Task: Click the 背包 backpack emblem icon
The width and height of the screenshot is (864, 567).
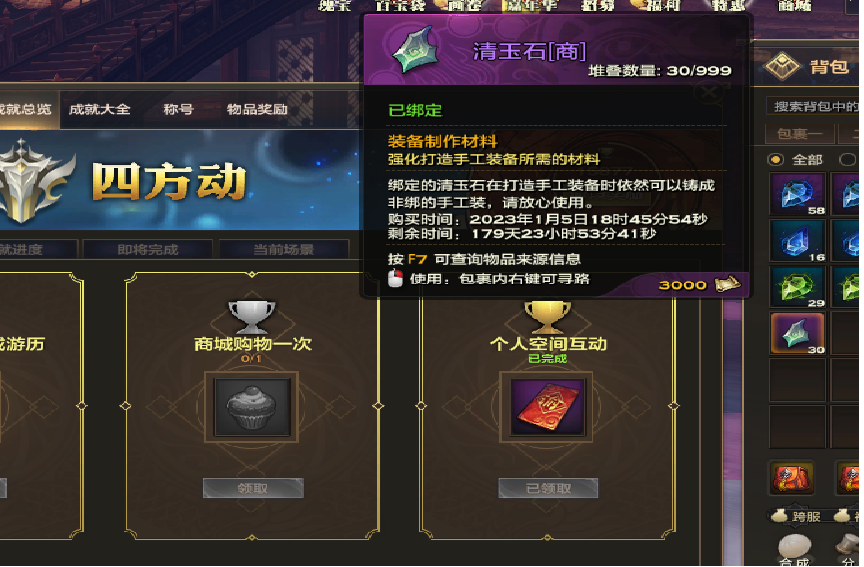Action: point(781,67)
